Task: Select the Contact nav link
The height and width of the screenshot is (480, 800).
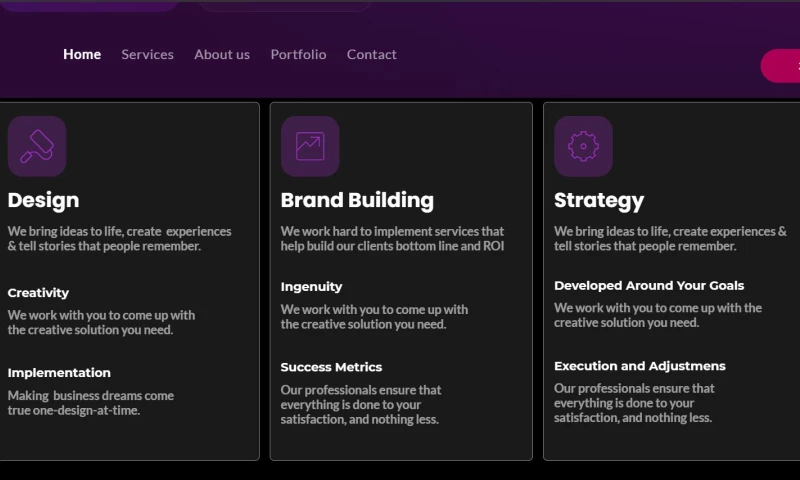Action: click(x=372, y=54)
